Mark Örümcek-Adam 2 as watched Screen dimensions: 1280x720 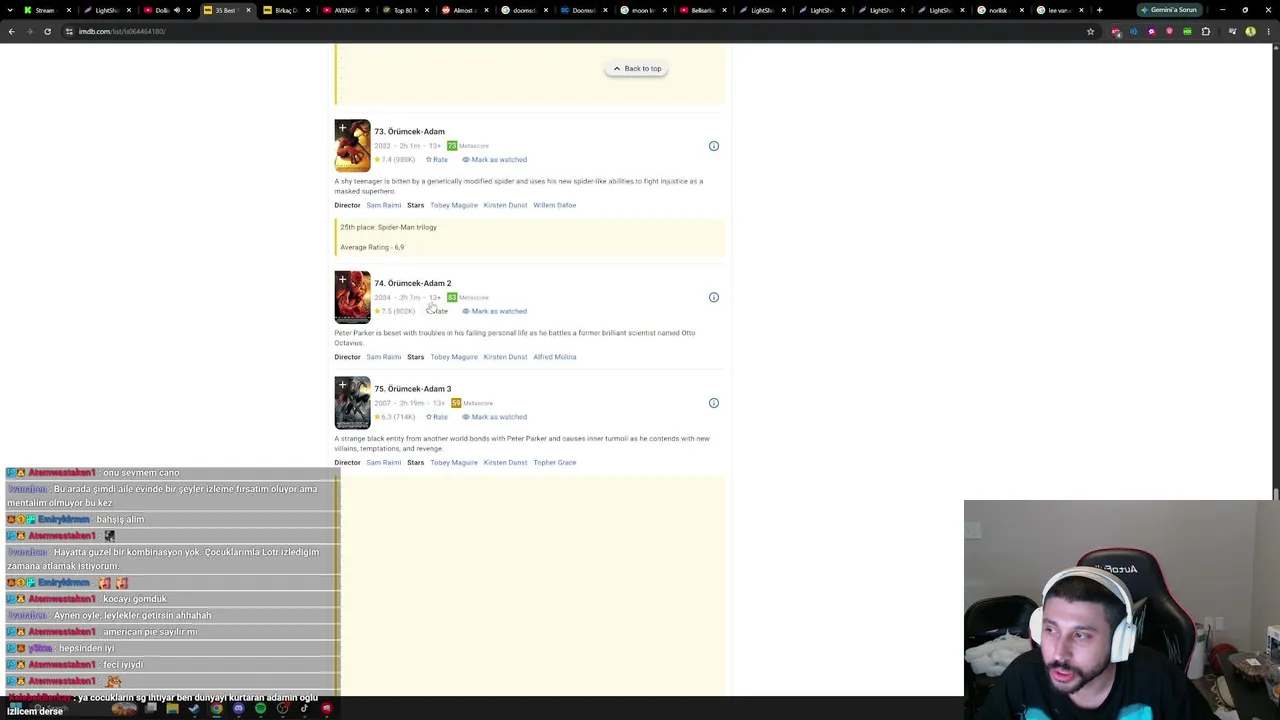pos(494,311)
